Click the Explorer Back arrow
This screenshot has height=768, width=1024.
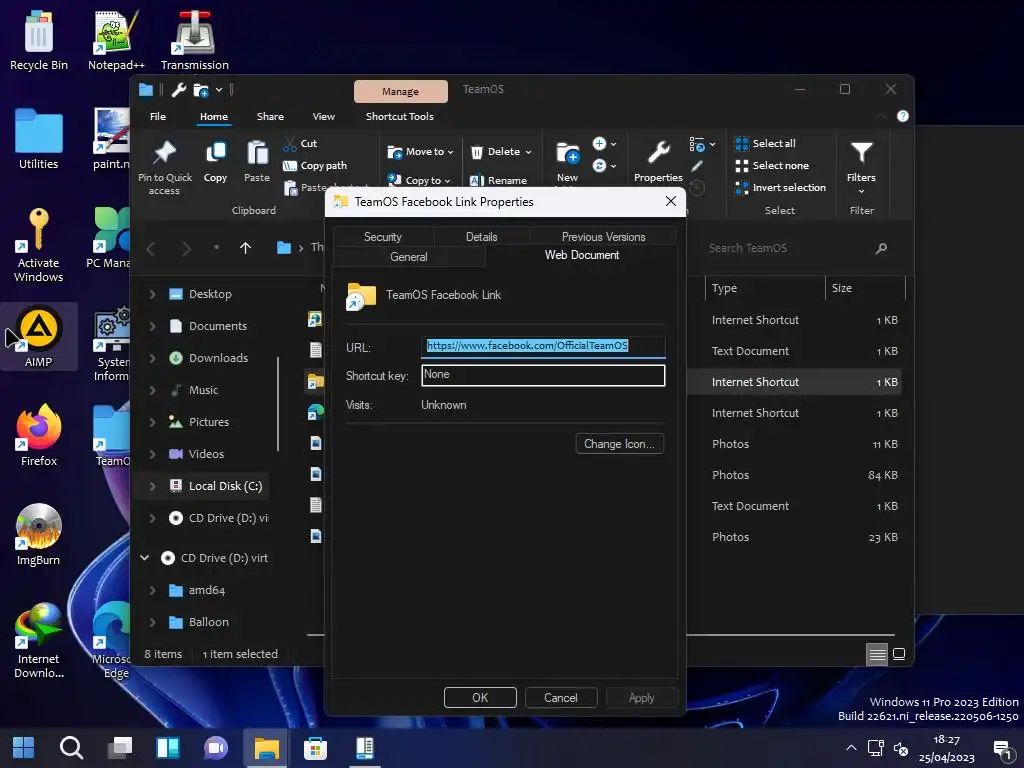pyautogui.click(x=151, y=248)
